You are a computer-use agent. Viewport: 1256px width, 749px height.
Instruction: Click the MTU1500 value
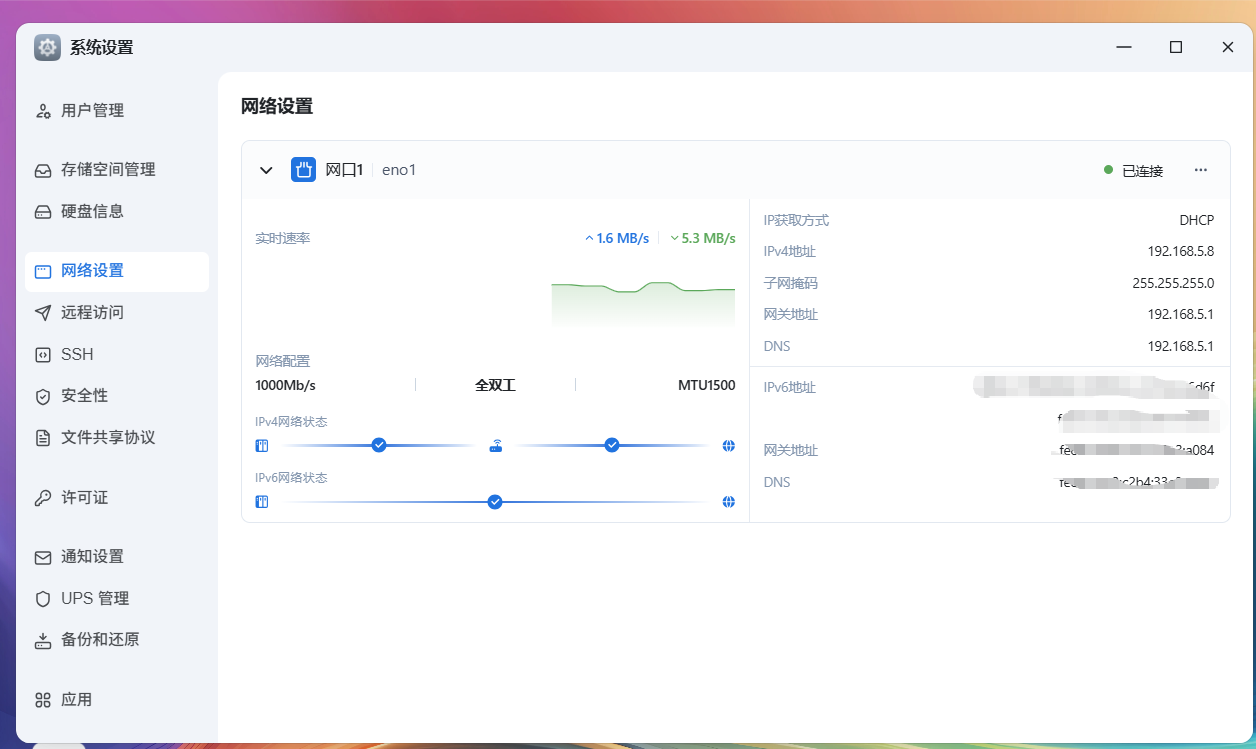707,385
